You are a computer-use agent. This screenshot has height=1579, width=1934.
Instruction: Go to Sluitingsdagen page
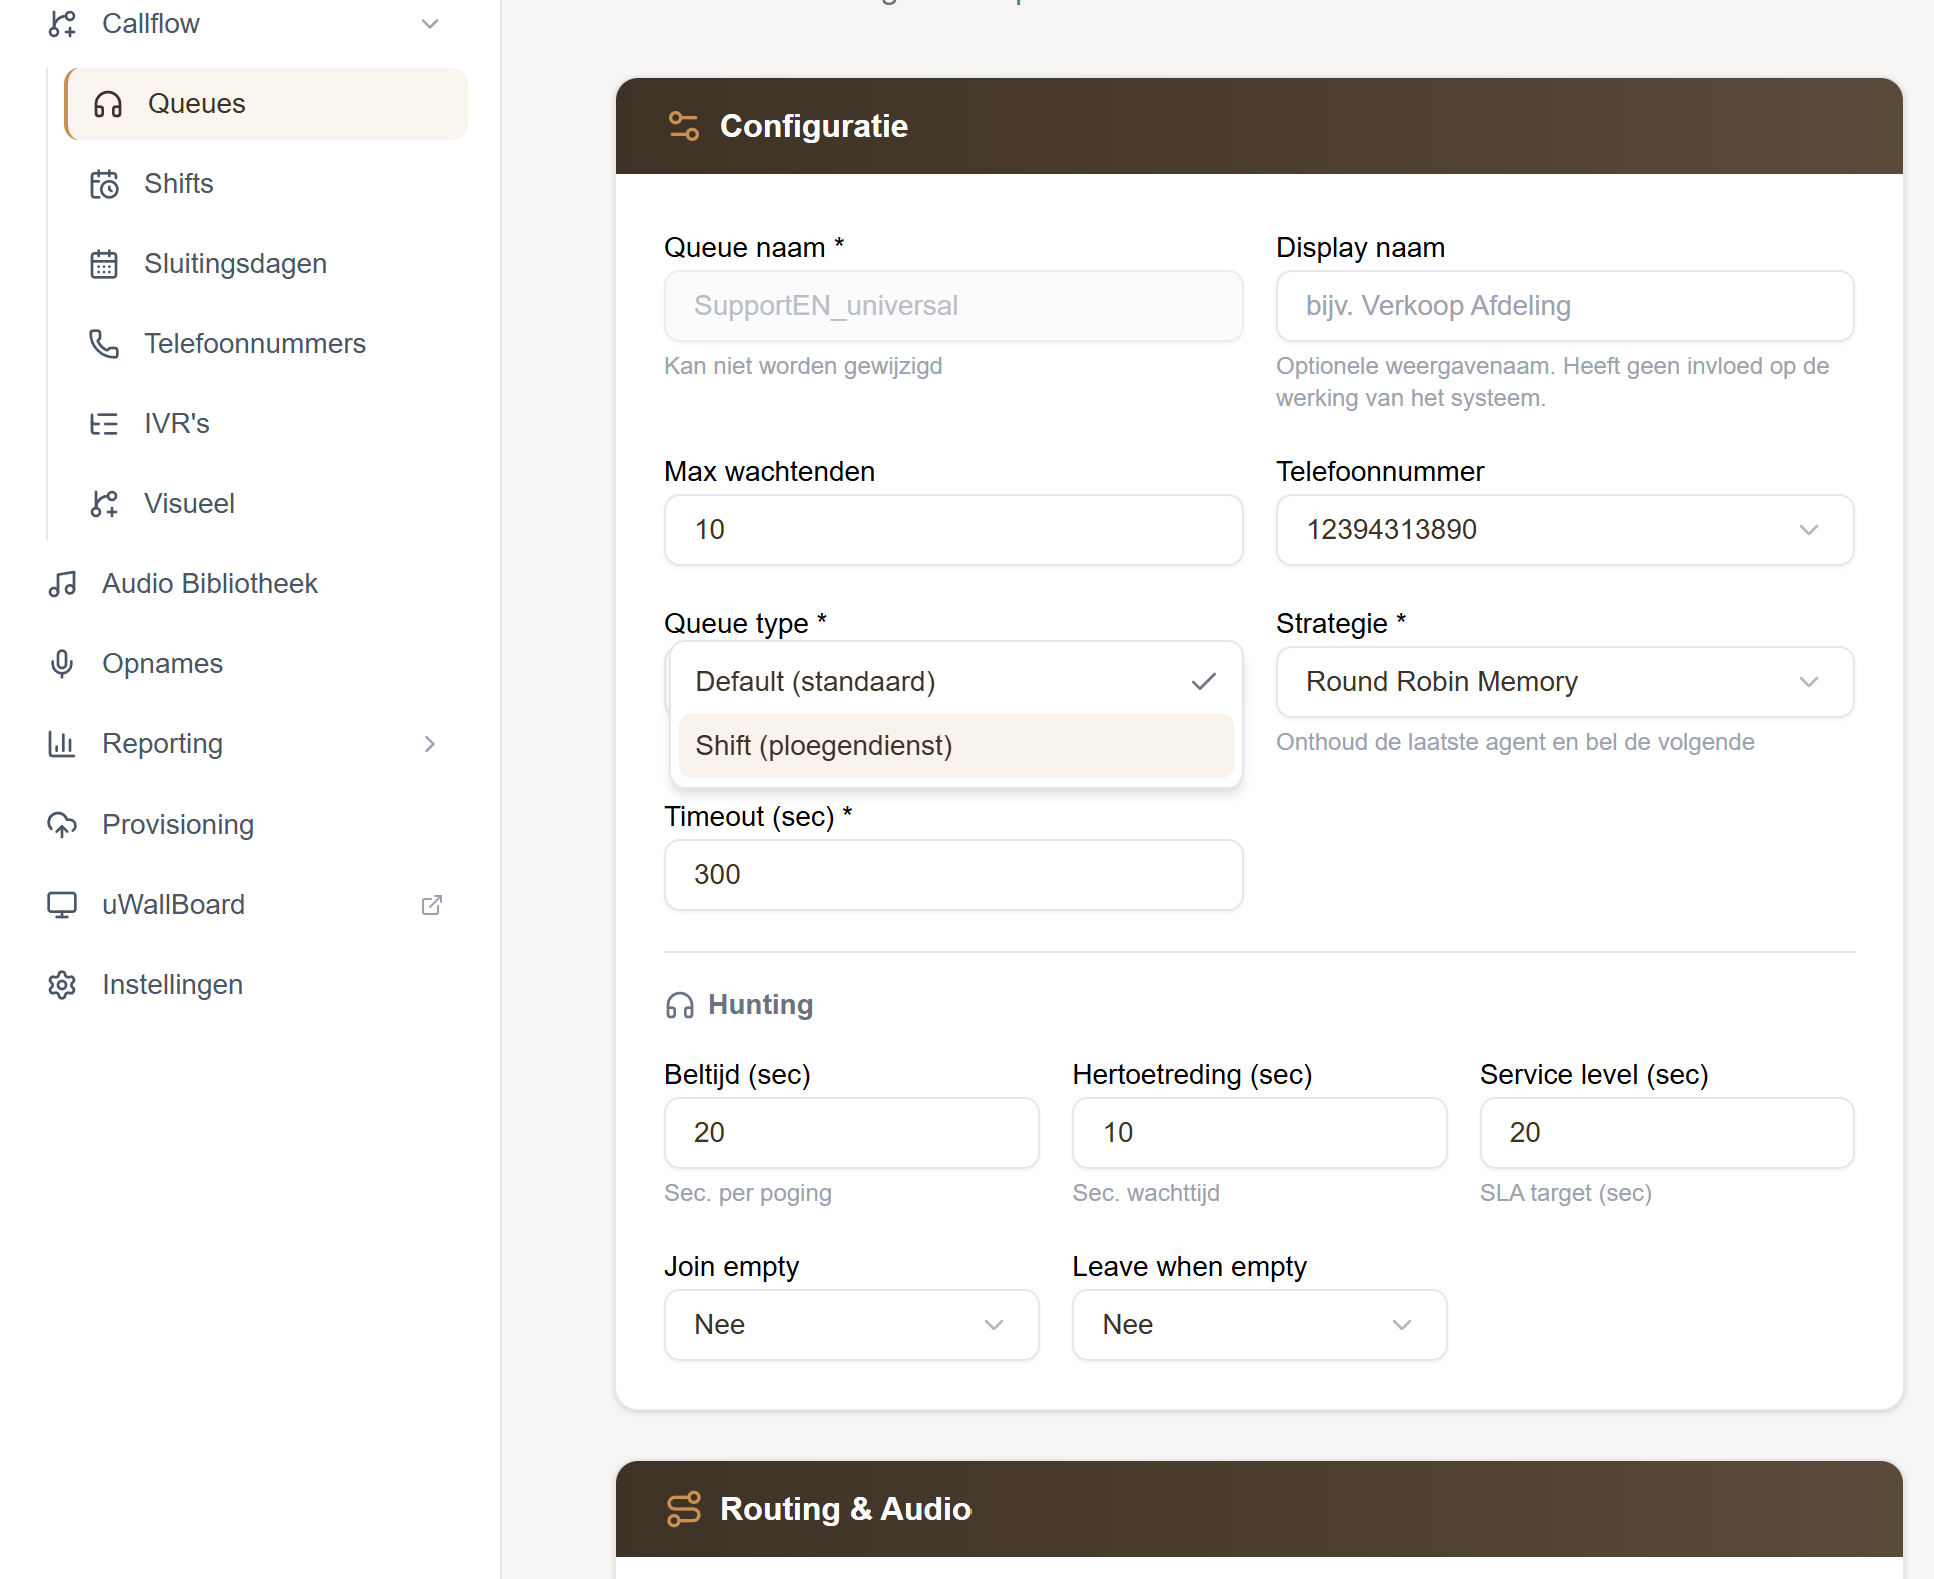(266, 264)
